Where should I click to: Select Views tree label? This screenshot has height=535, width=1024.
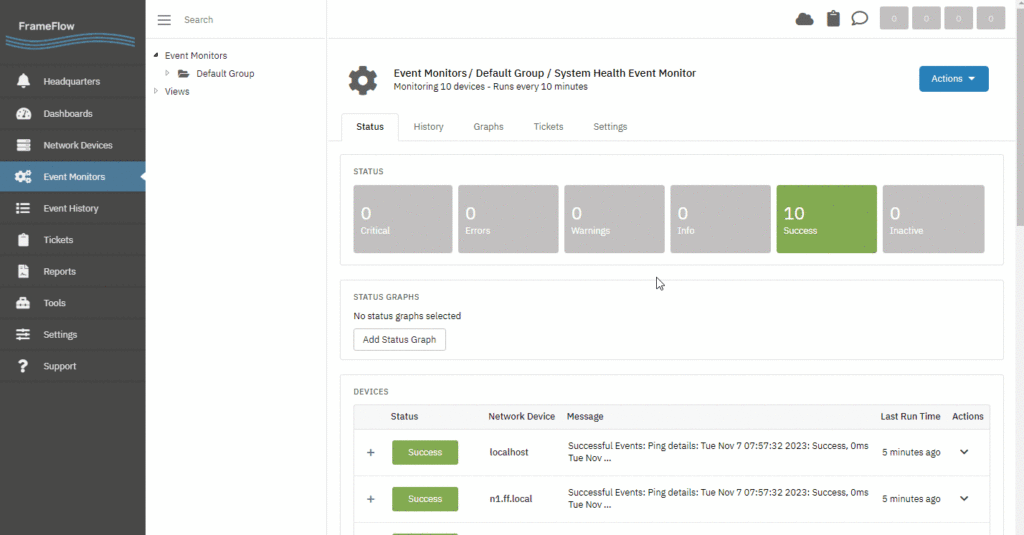(x=177, y=91)
